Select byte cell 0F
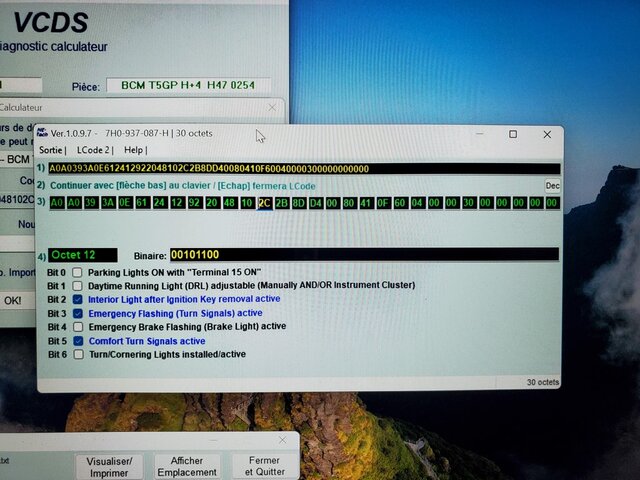 (x=383, y=203)
